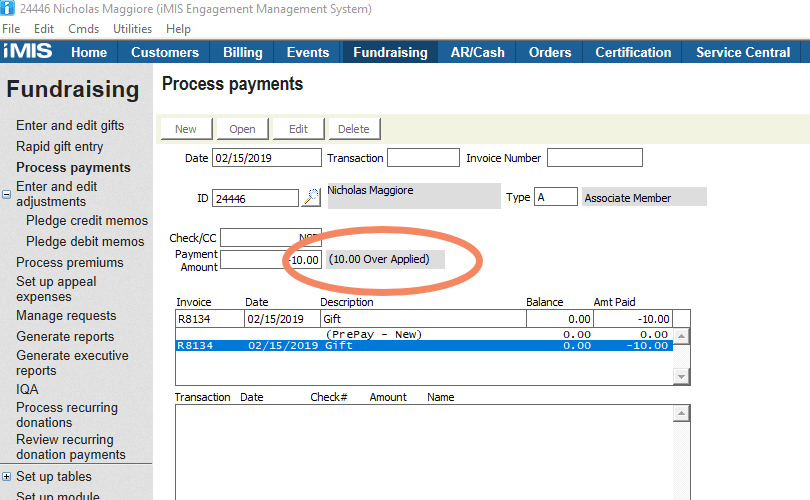Viewport: 810px width, 500px height.
Task: Open the Fundraising tab
Action: click(x=390, y=52)
